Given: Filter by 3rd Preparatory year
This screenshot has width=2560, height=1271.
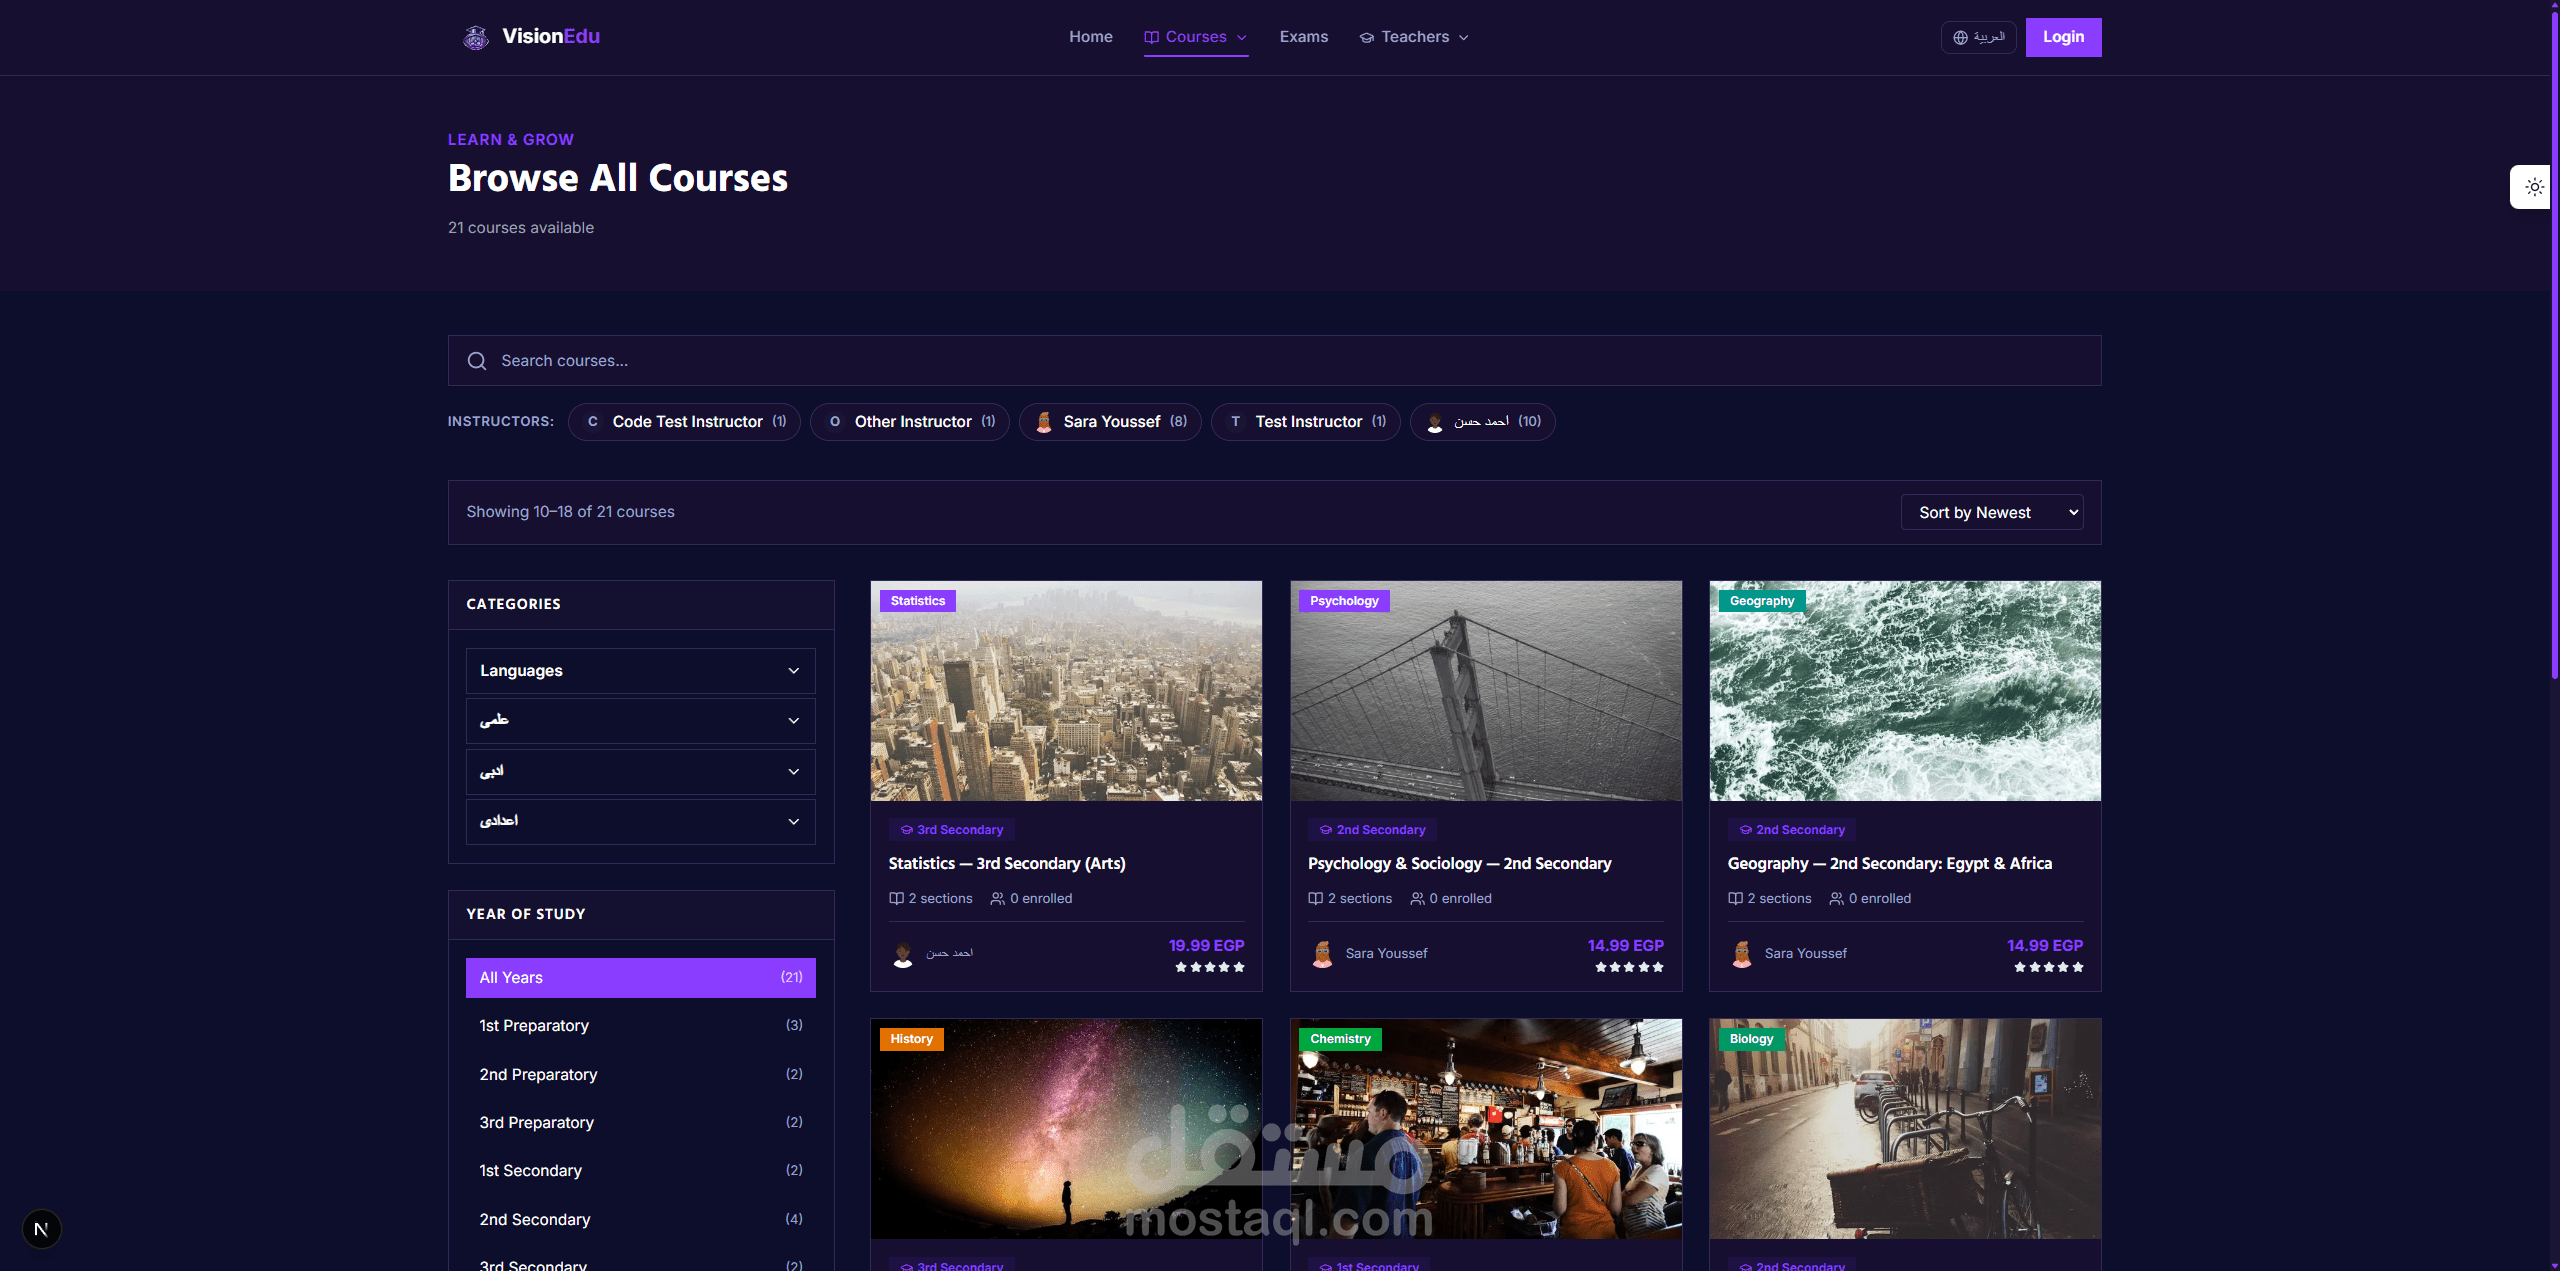Looking at the screenshot, I should coord(641,1123).
